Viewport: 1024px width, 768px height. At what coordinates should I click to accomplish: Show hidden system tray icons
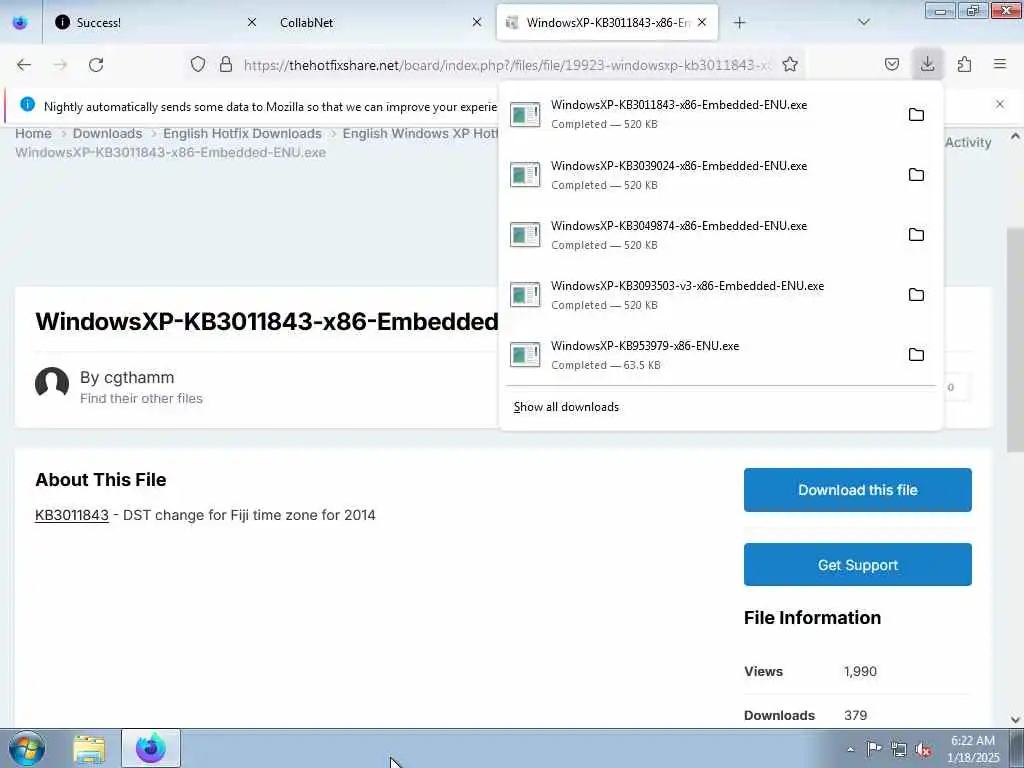point(850,749)
